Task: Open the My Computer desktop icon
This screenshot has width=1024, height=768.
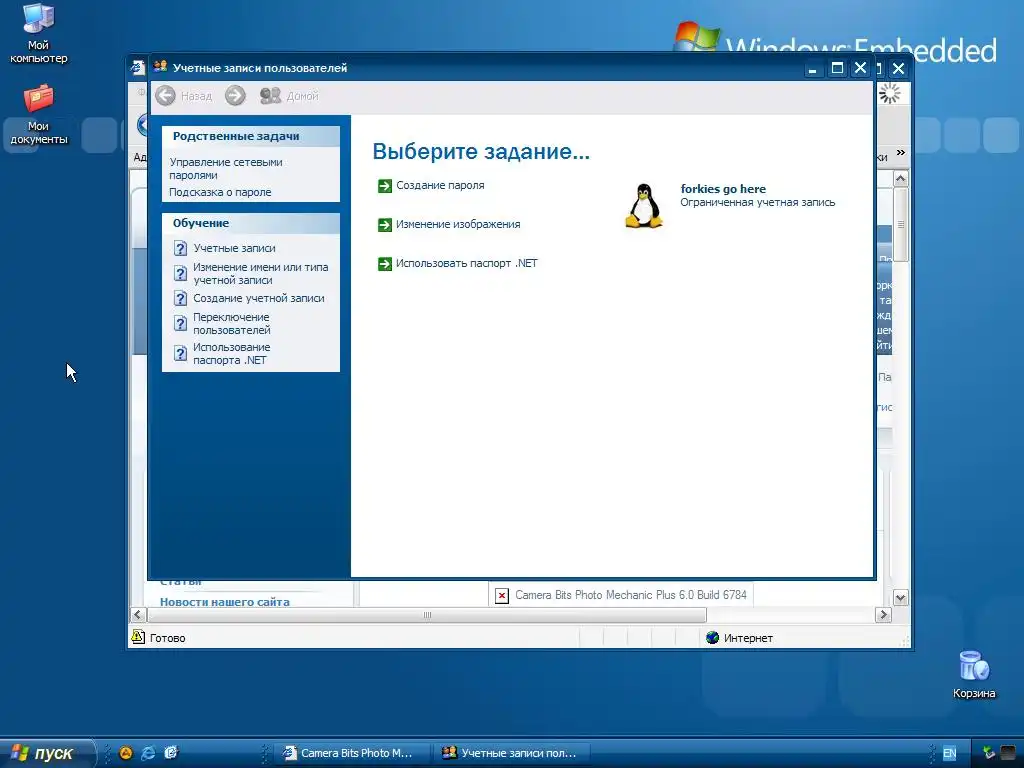Action: [x=38, y=33]
